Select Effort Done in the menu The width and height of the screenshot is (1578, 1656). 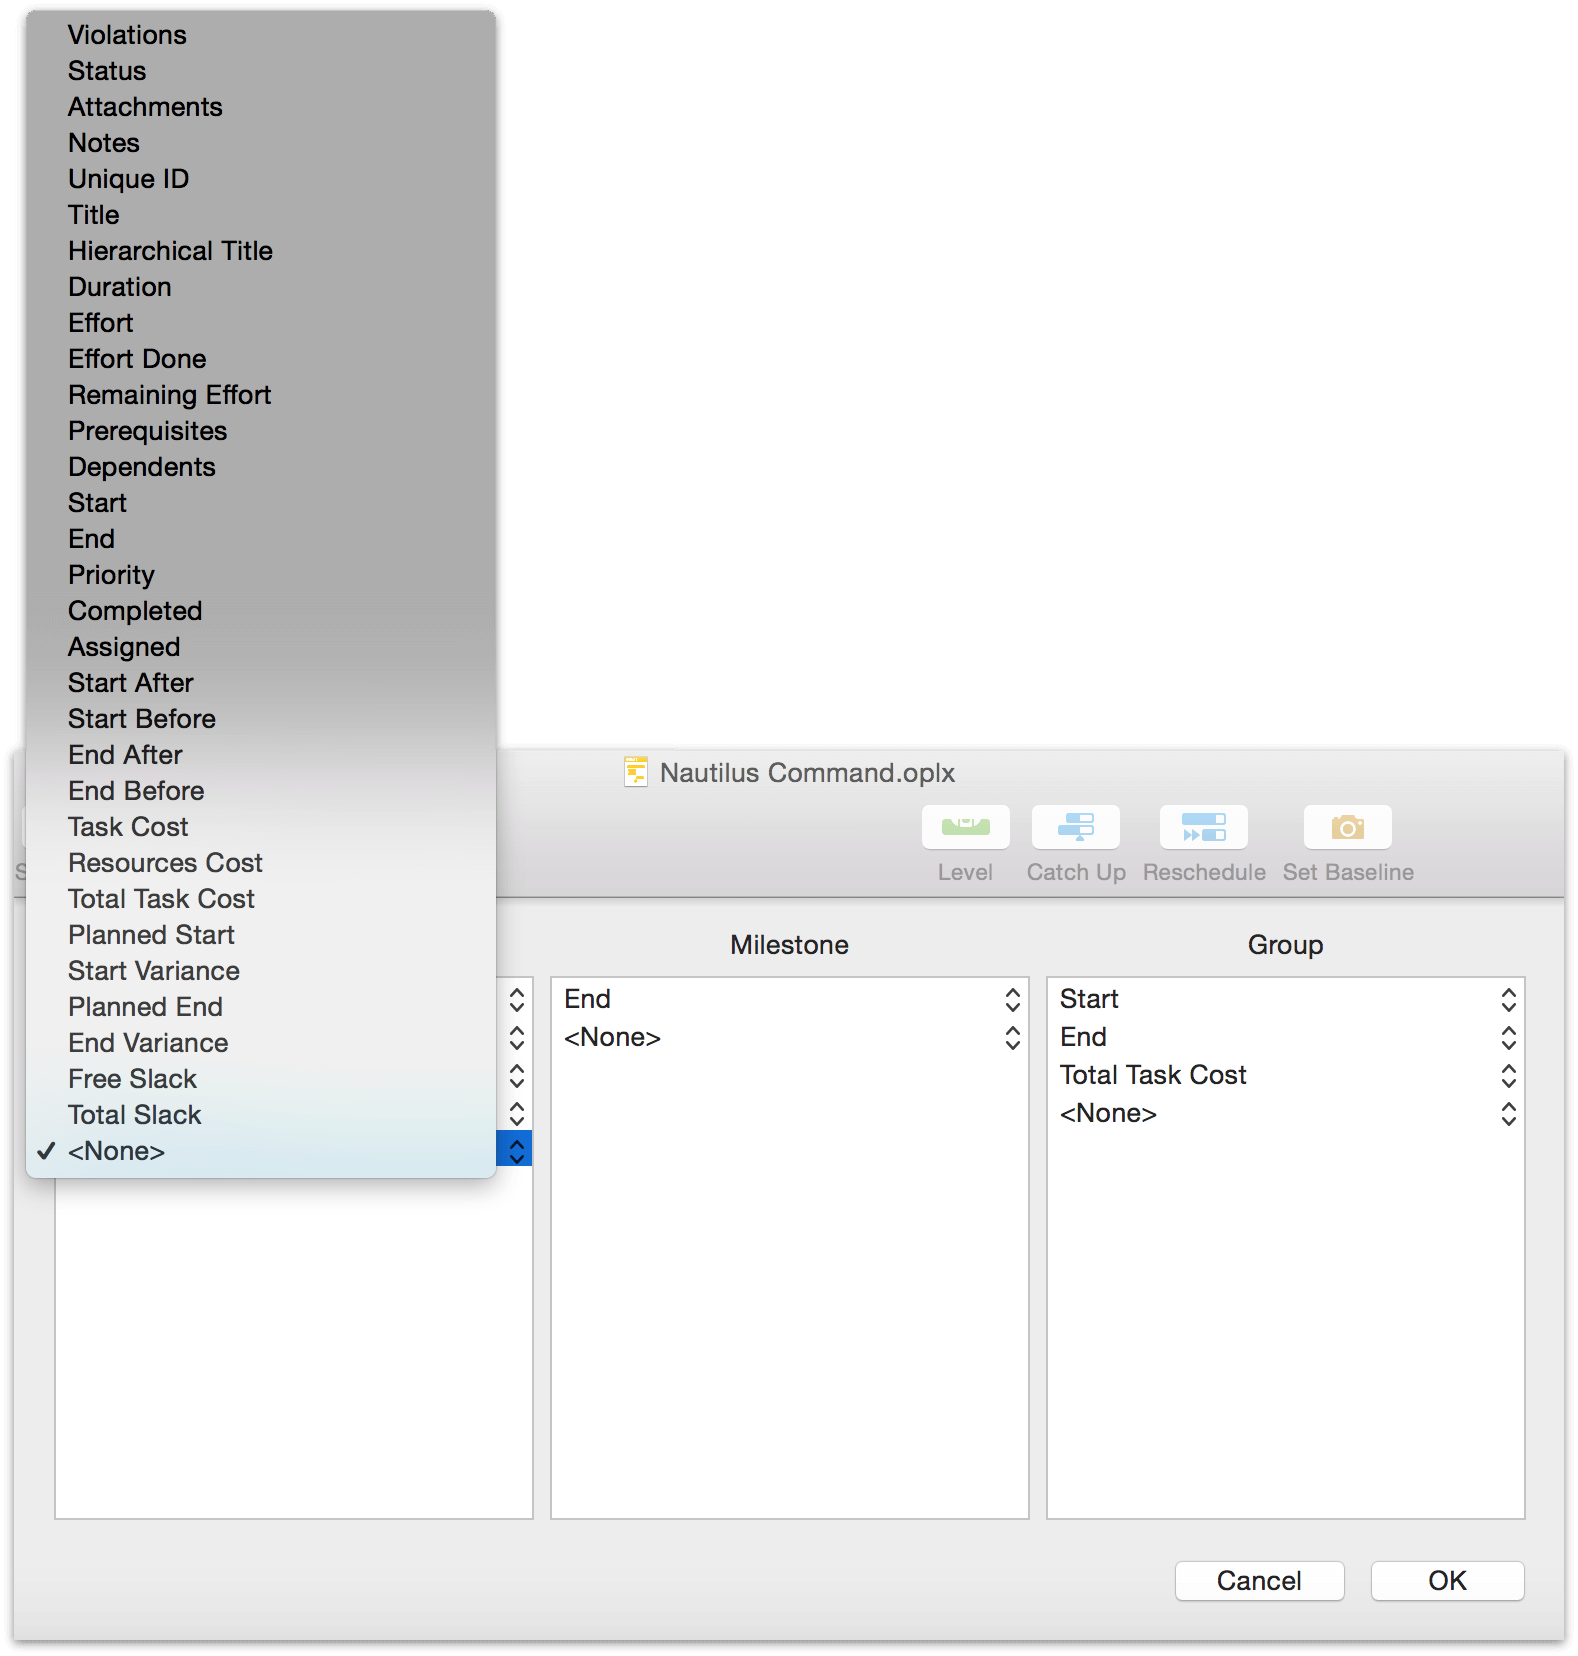(x=261, y=359)
